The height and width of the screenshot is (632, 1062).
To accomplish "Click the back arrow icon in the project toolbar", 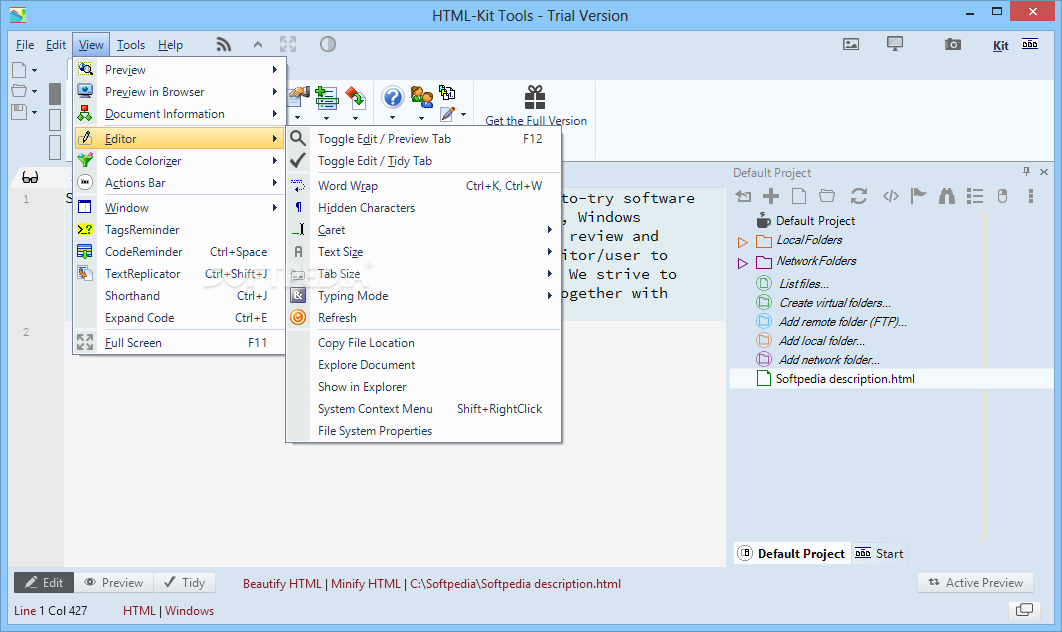I will point(743,196).
